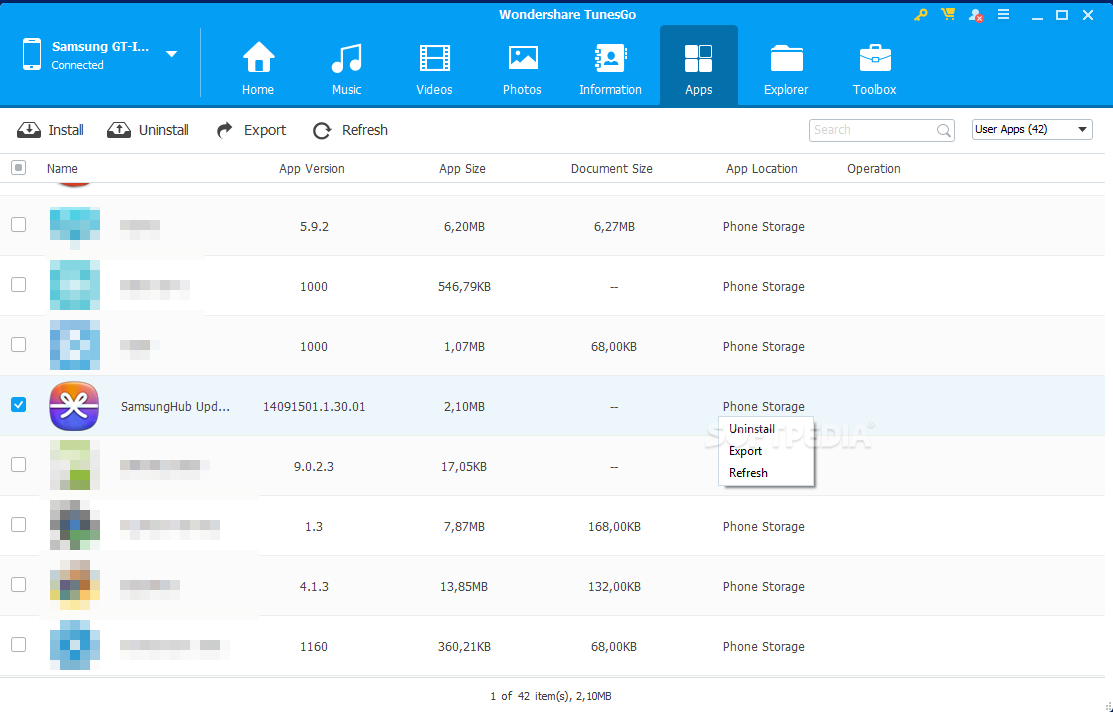Image resolution: width=1113 pixels, height=712 pixels.
Task: Click the 13,85MB app size cell
Action: [x=464, y=587]
